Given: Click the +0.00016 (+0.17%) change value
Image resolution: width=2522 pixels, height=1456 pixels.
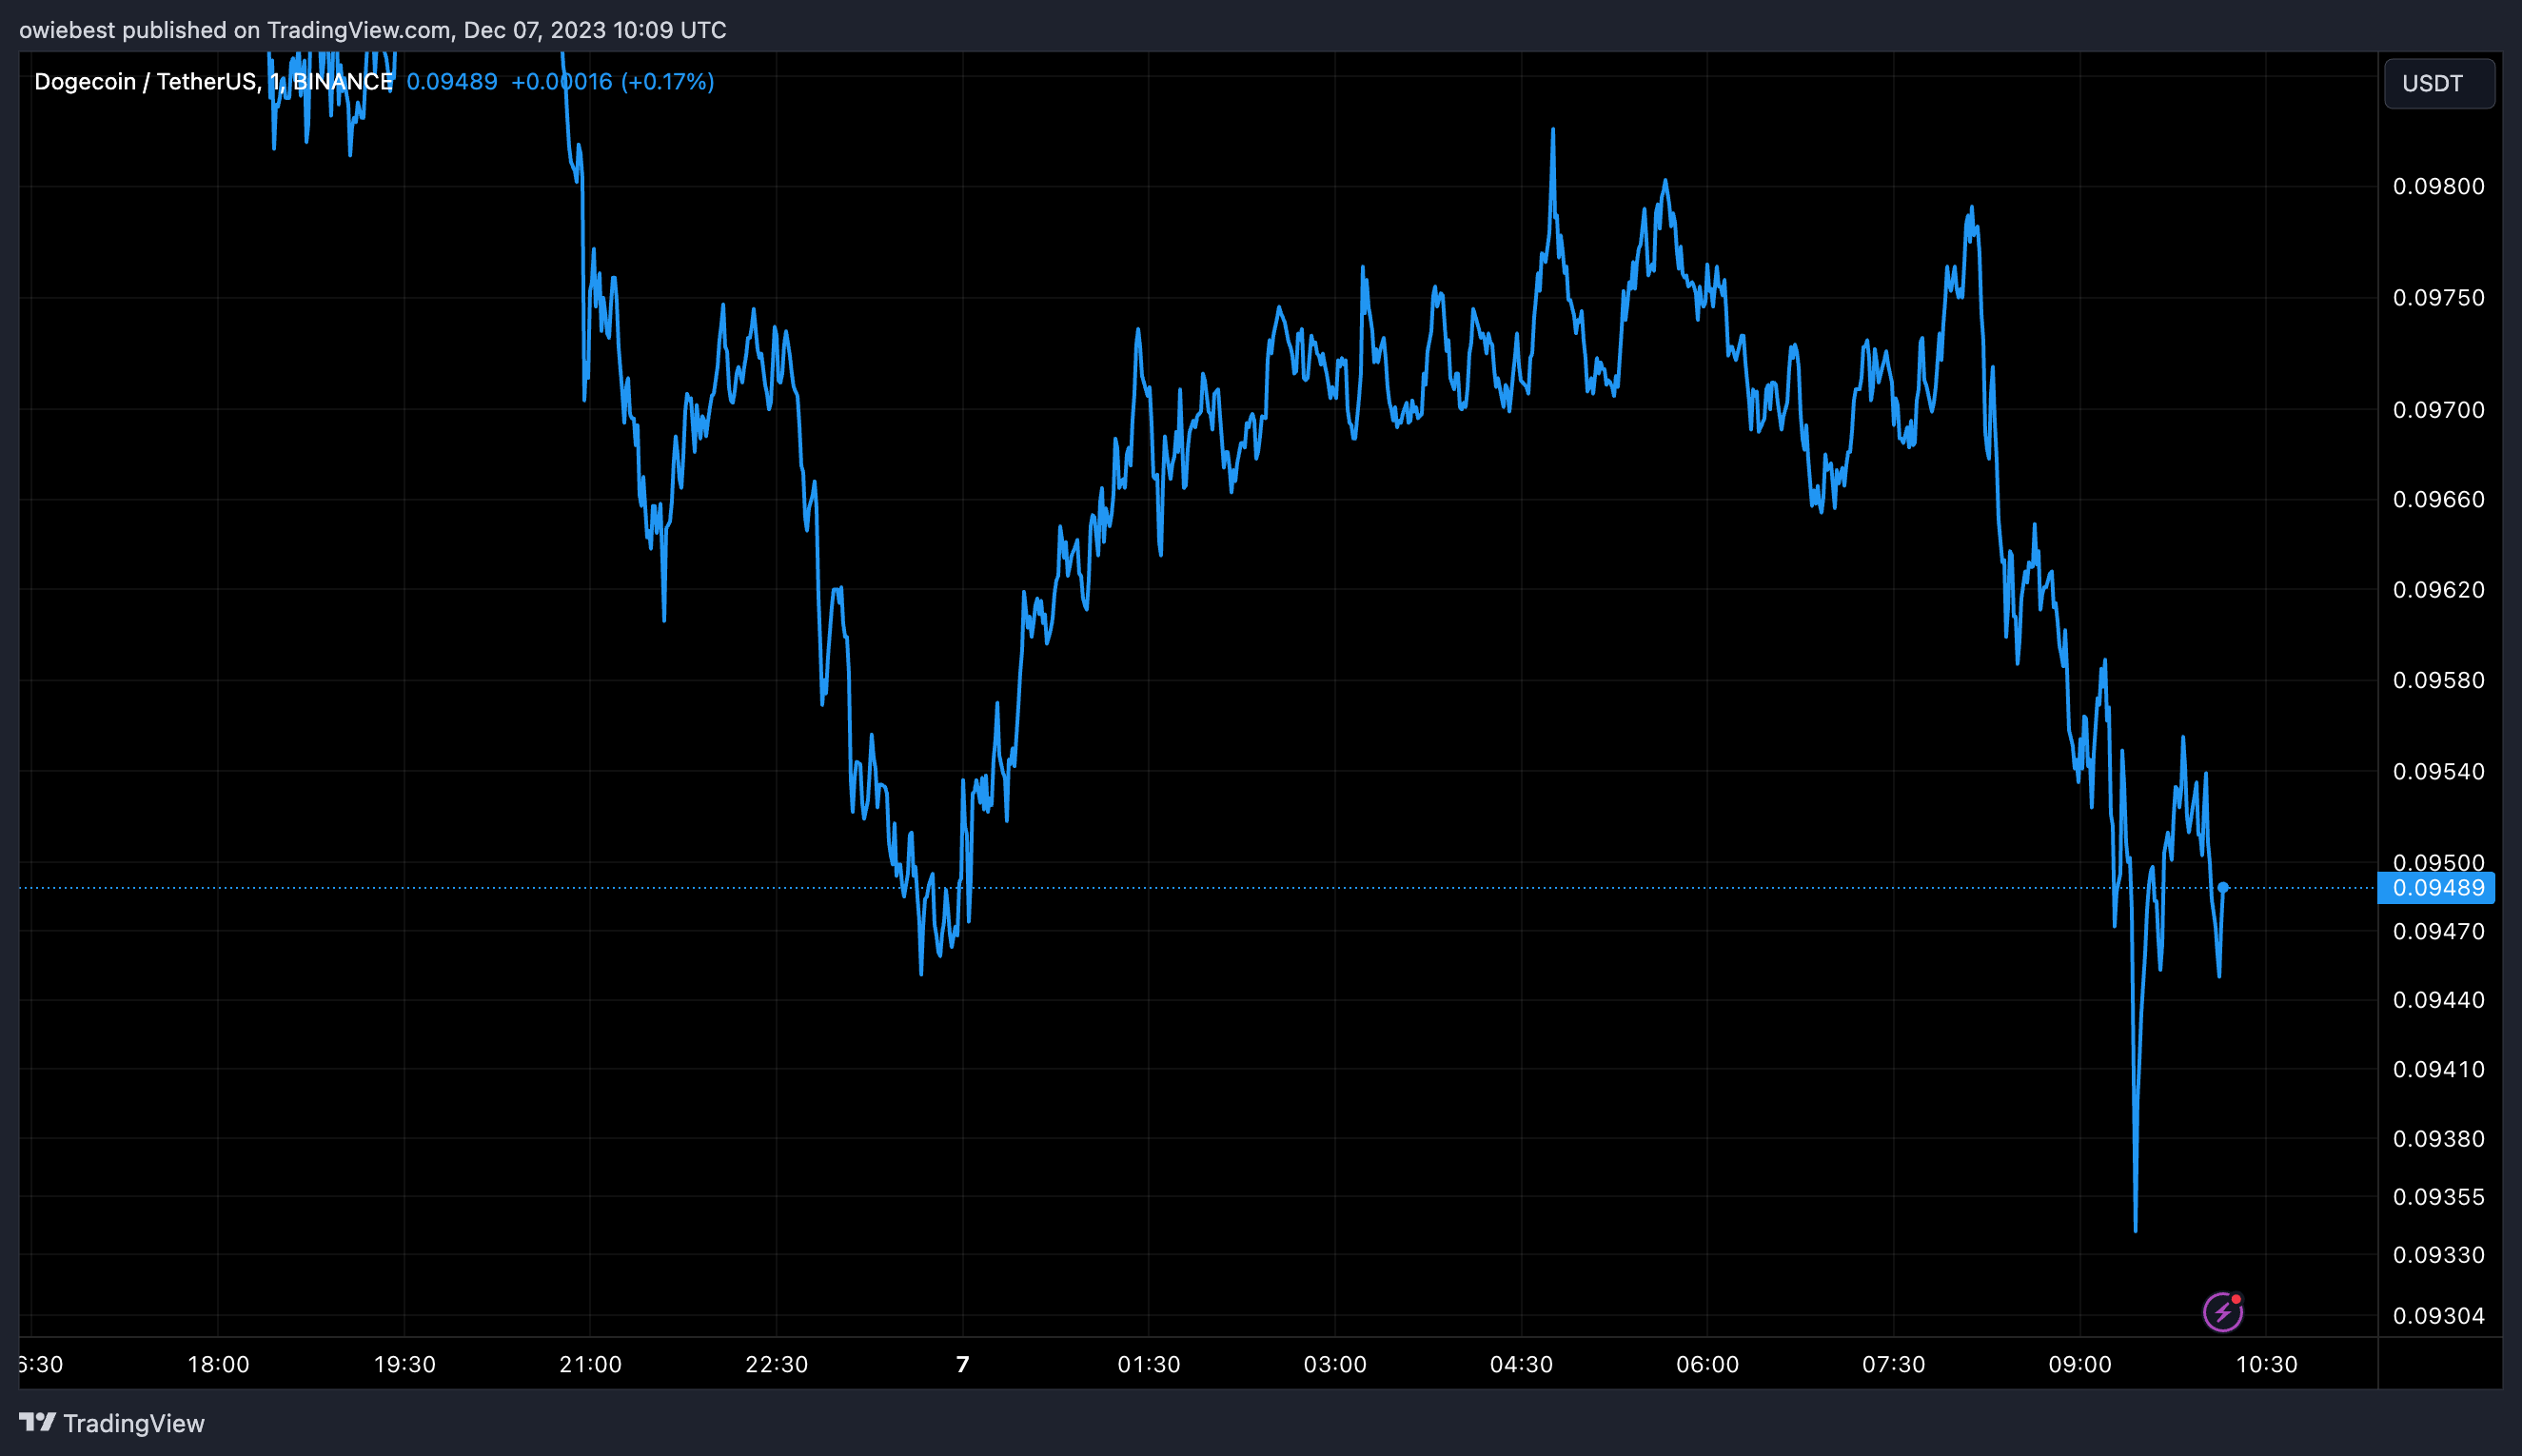Looking at the screenshot, I should [x=613, y=81].
